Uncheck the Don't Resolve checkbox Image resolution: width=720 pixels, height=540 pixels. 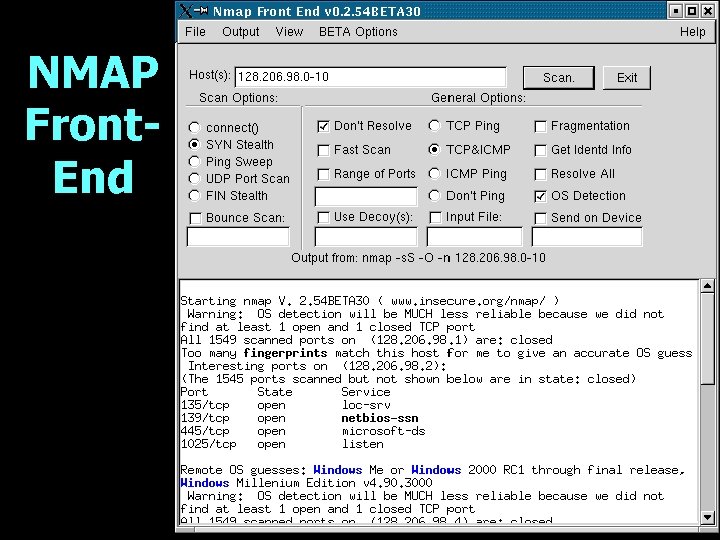pyautogui.click(x=323, y=126)
